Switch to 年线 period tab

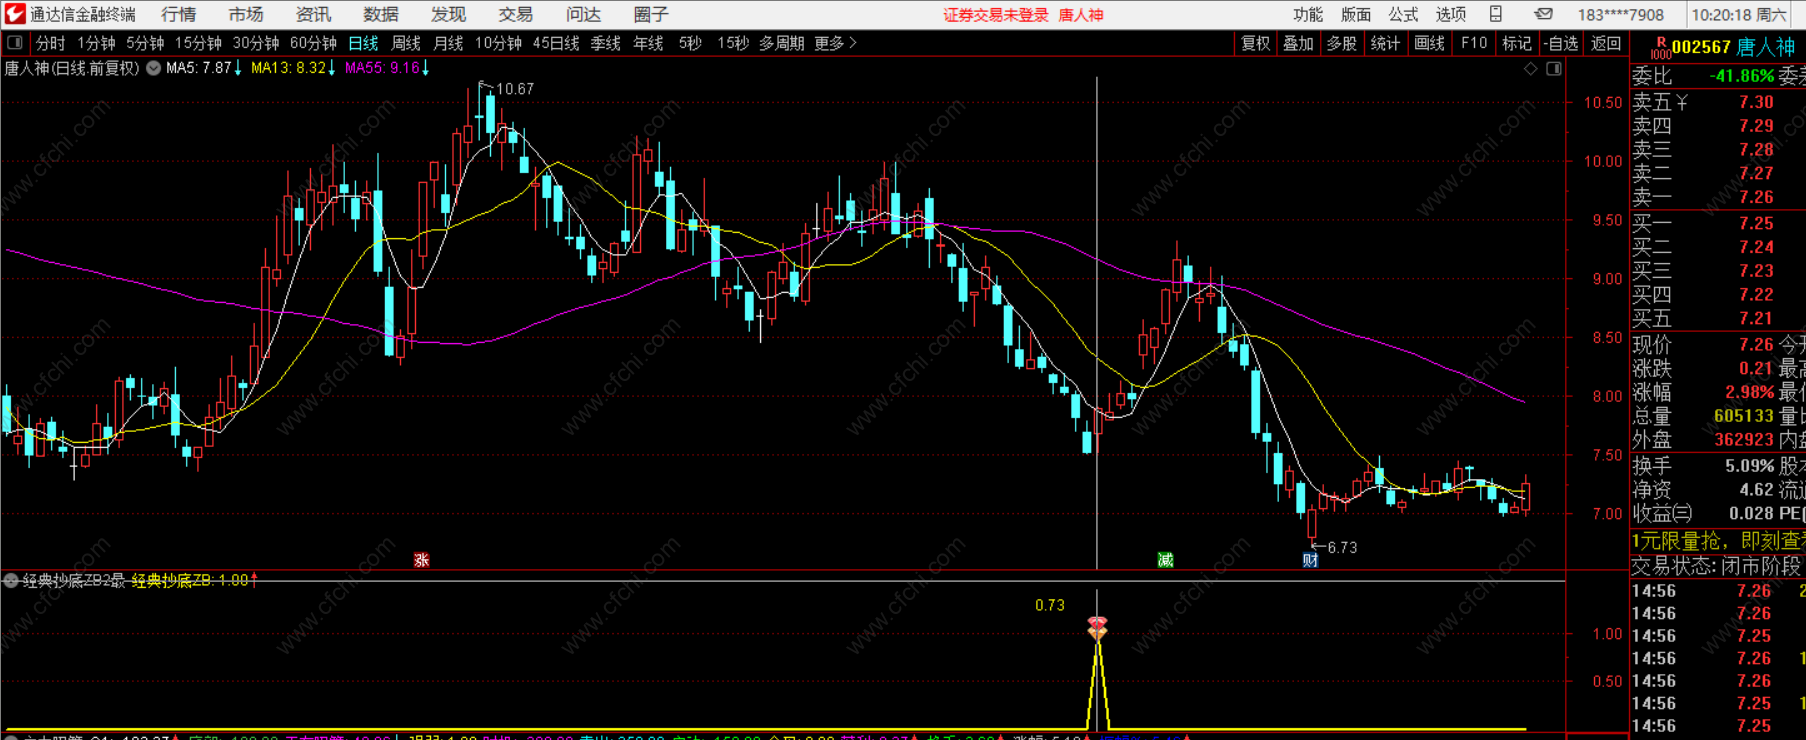click(648, 43)
